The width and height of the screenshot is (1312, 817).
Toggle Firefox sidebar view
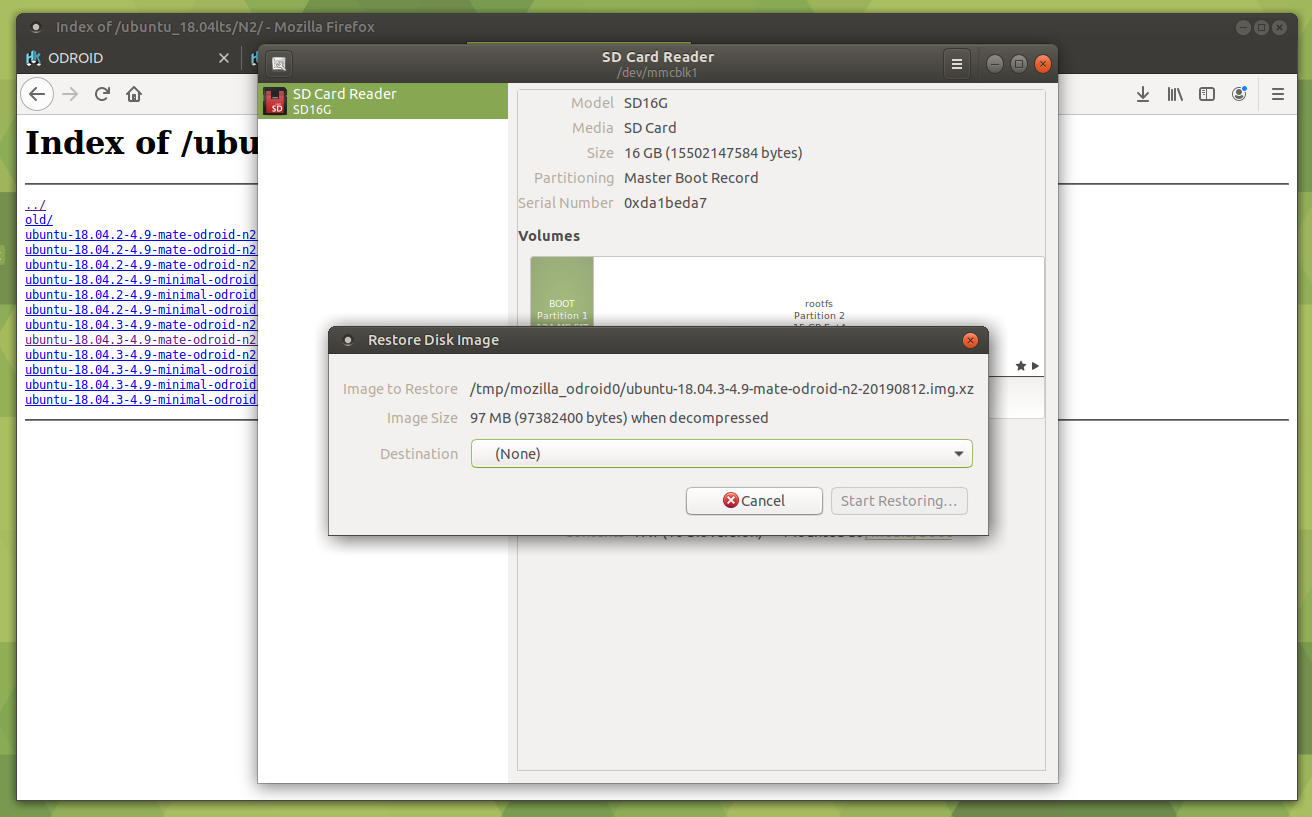click(x=1207, y=94)
